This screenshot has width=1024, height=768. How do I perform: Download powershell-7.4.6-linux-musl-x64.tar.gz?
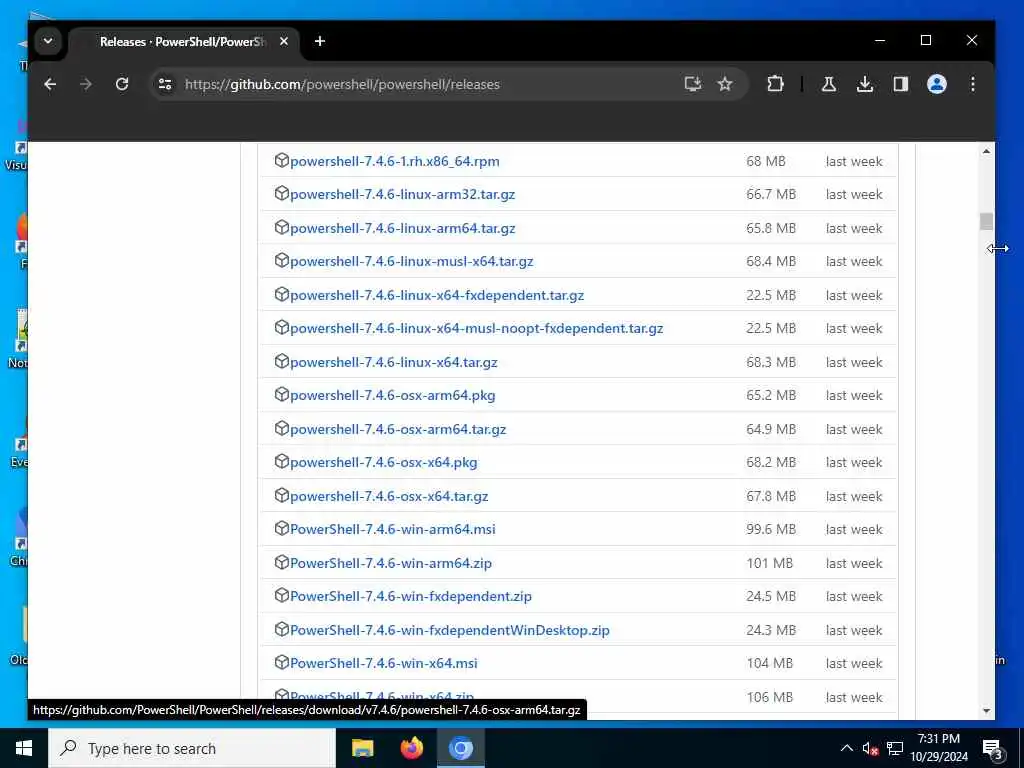[x=411, y=261]
